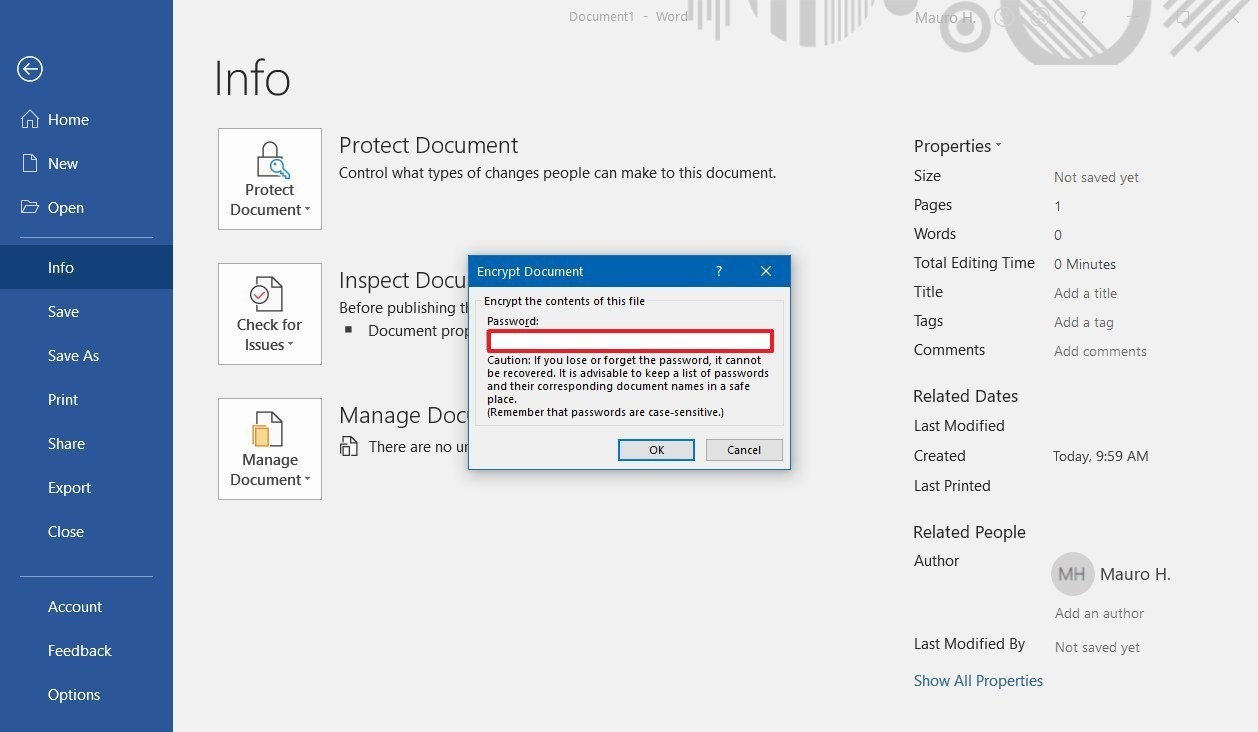Viewport: 1258px width, 732px height.
Task: Click into the Password input field
Action: 630,341
